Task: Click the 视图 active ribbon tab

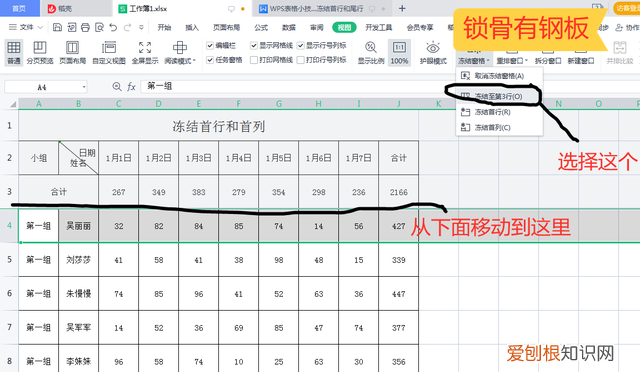Action: click(344, 27)
